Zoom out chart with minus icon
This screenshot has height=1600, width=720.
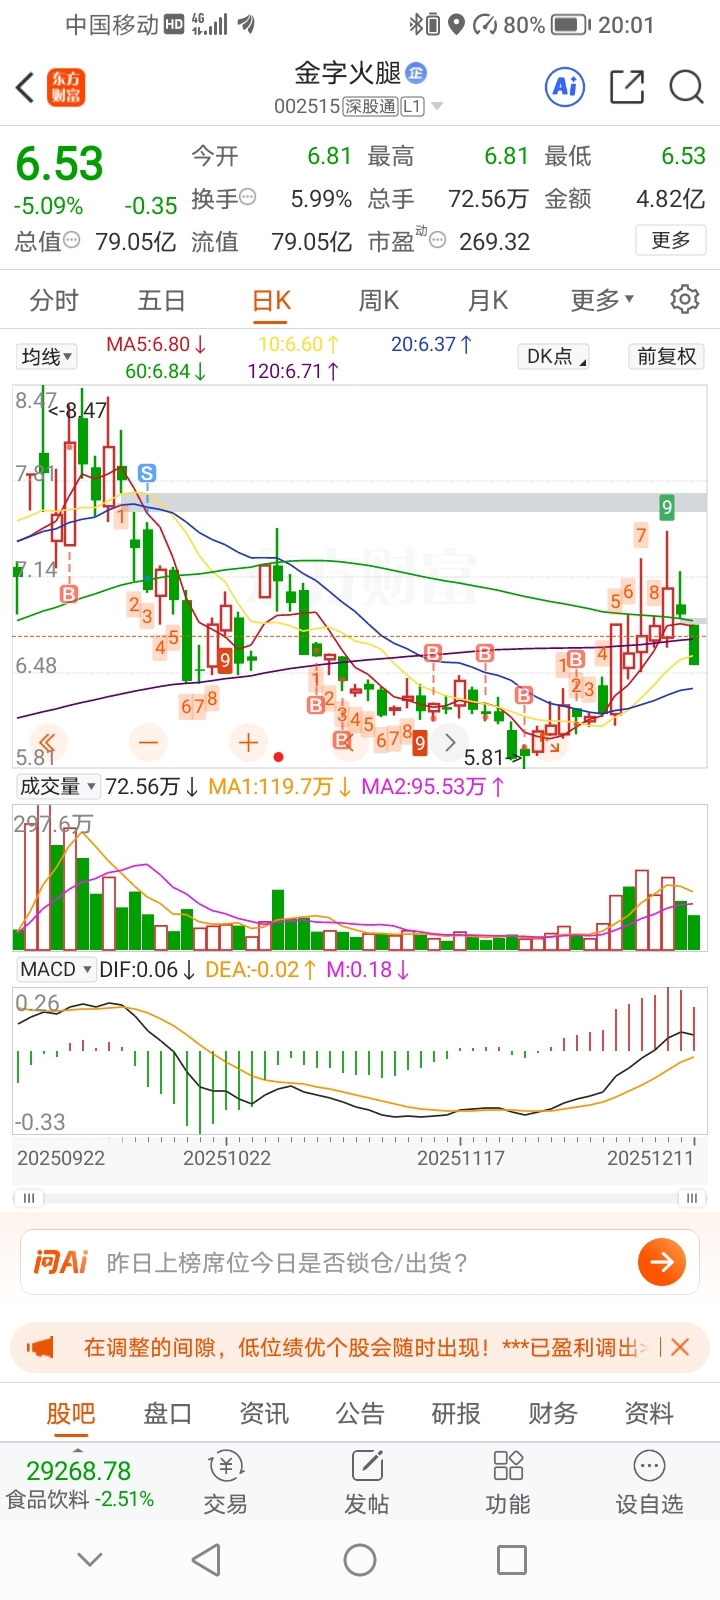[149, 742]
